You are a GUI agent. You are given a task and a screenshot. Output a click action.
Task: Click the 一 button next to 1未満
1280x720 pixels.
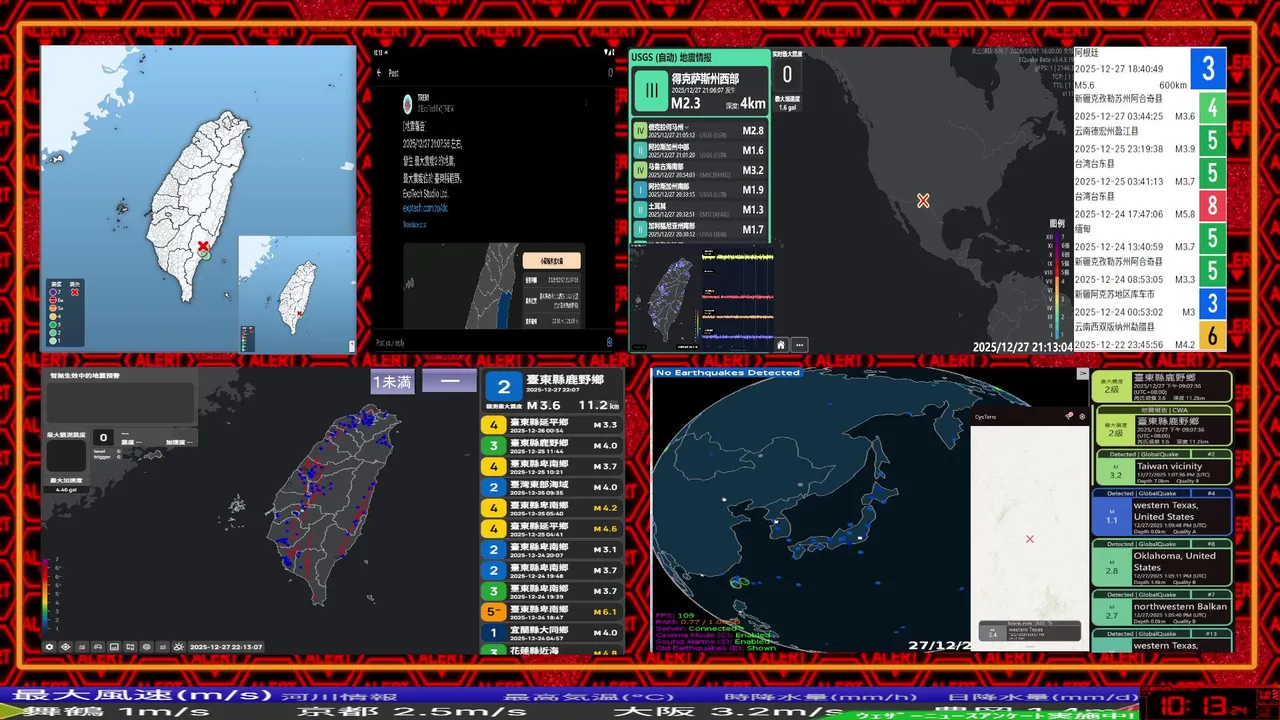[449, 382]
